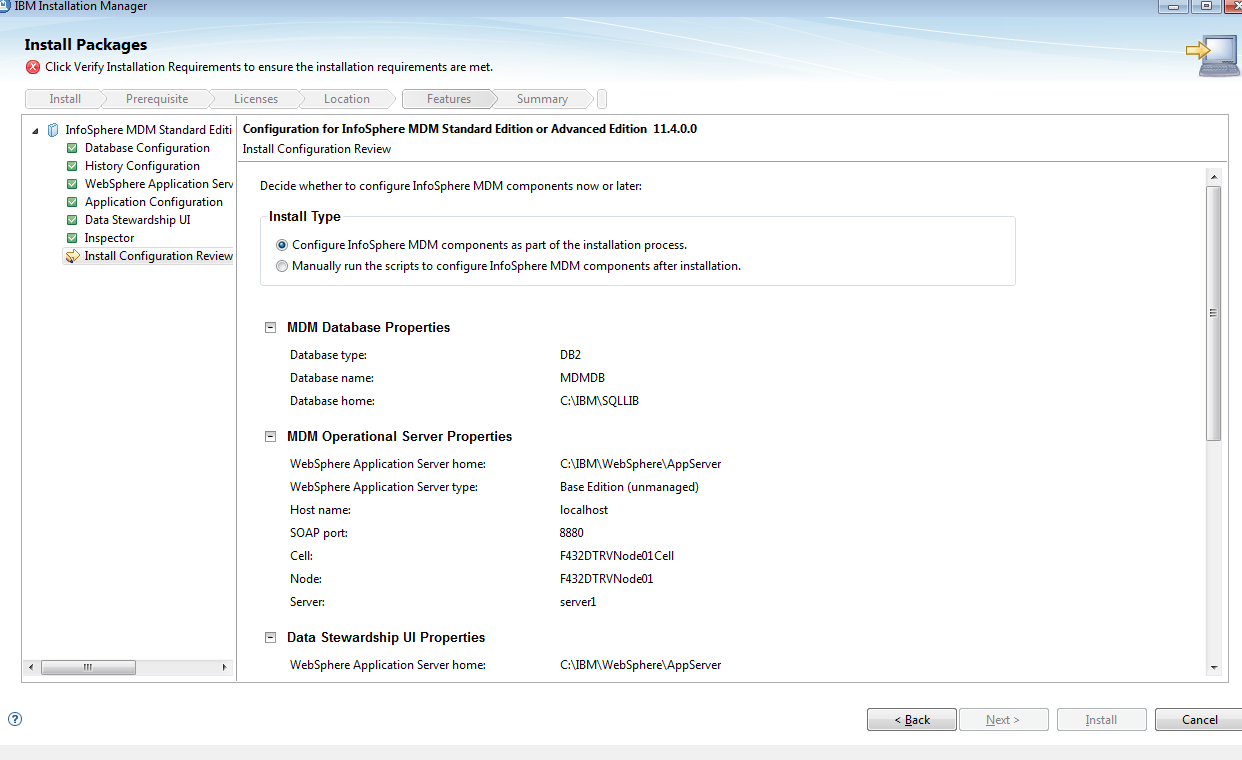Collapse the MDM Operational Server Properties section
The height and width of the screenshot is (760, 1242).
[x=270, y=437]
